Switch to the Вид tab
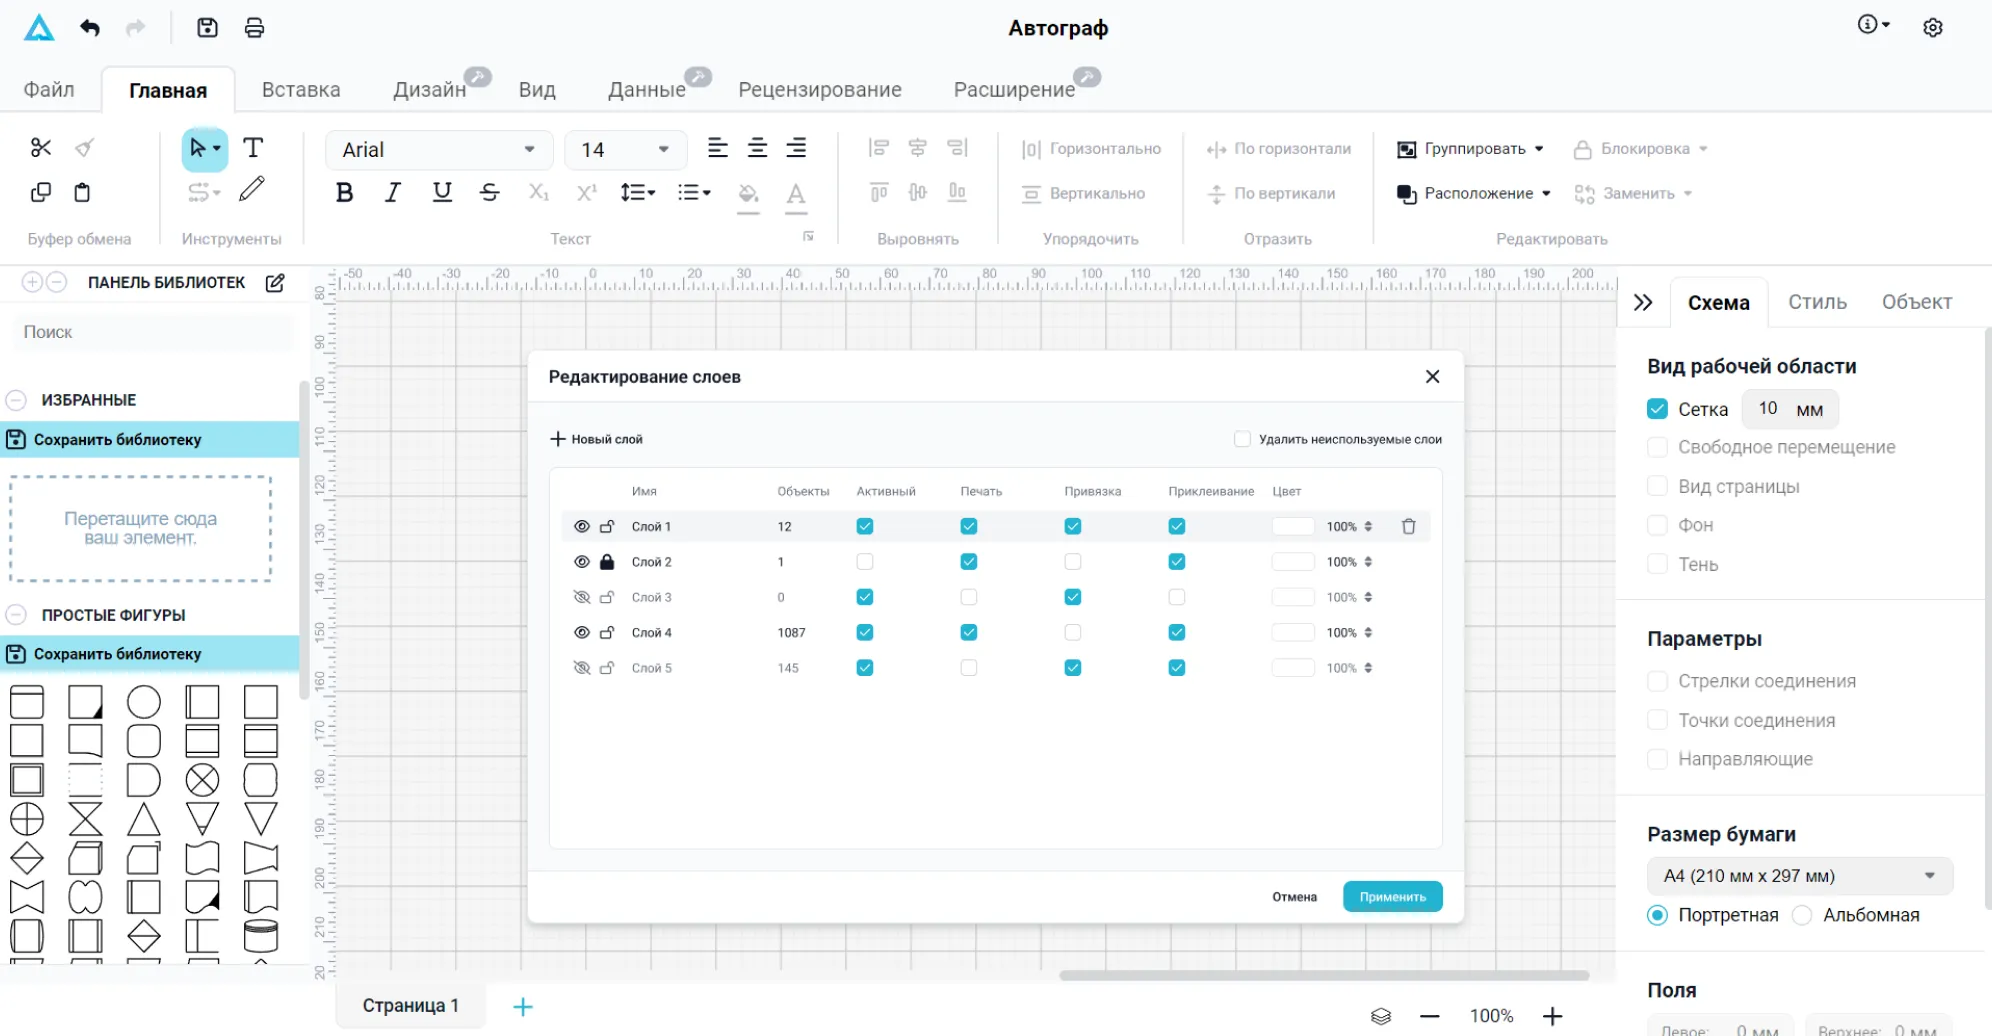This screenshot has width=1992, height=1036. (x=537, y=90)
